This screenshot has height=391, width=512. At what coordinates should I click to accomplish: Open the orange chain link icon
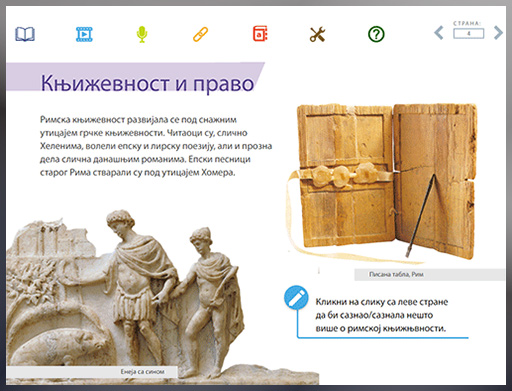(x=200, y=34)
